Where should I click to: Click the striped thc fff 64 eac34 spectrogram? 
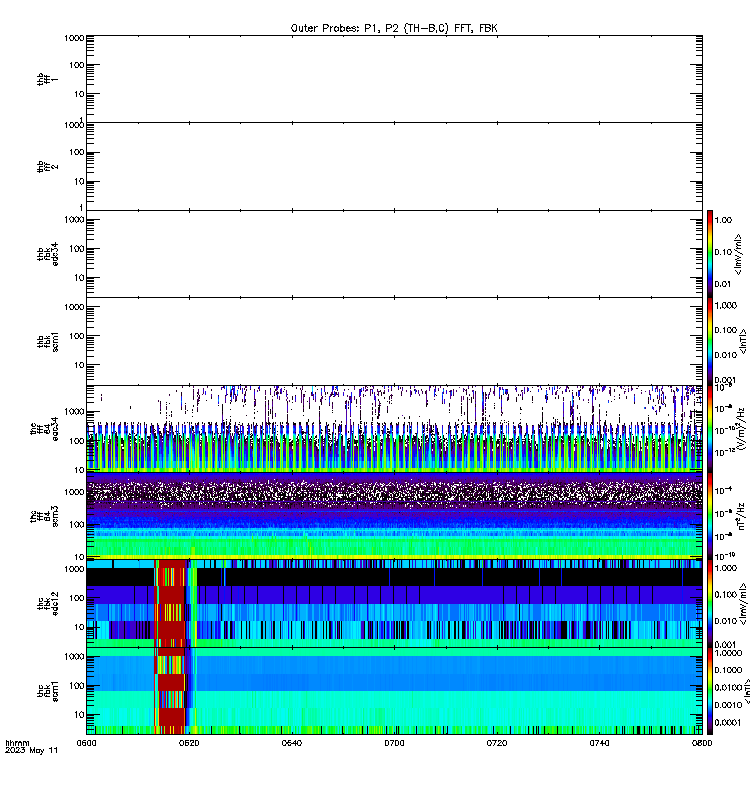394,429
